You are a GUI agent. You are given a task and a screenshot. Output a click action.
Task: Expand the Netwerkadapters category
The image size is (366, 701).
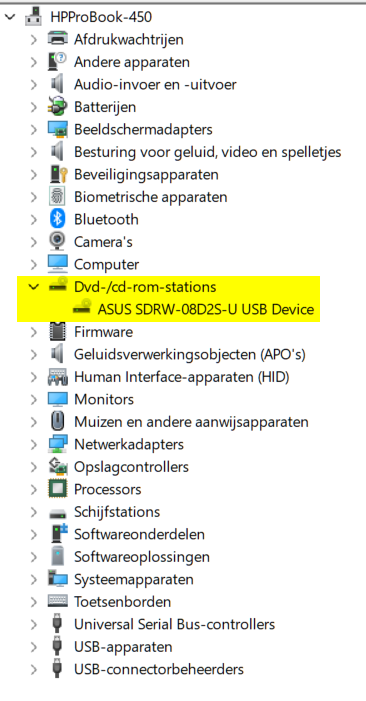(x=34, y=444)
